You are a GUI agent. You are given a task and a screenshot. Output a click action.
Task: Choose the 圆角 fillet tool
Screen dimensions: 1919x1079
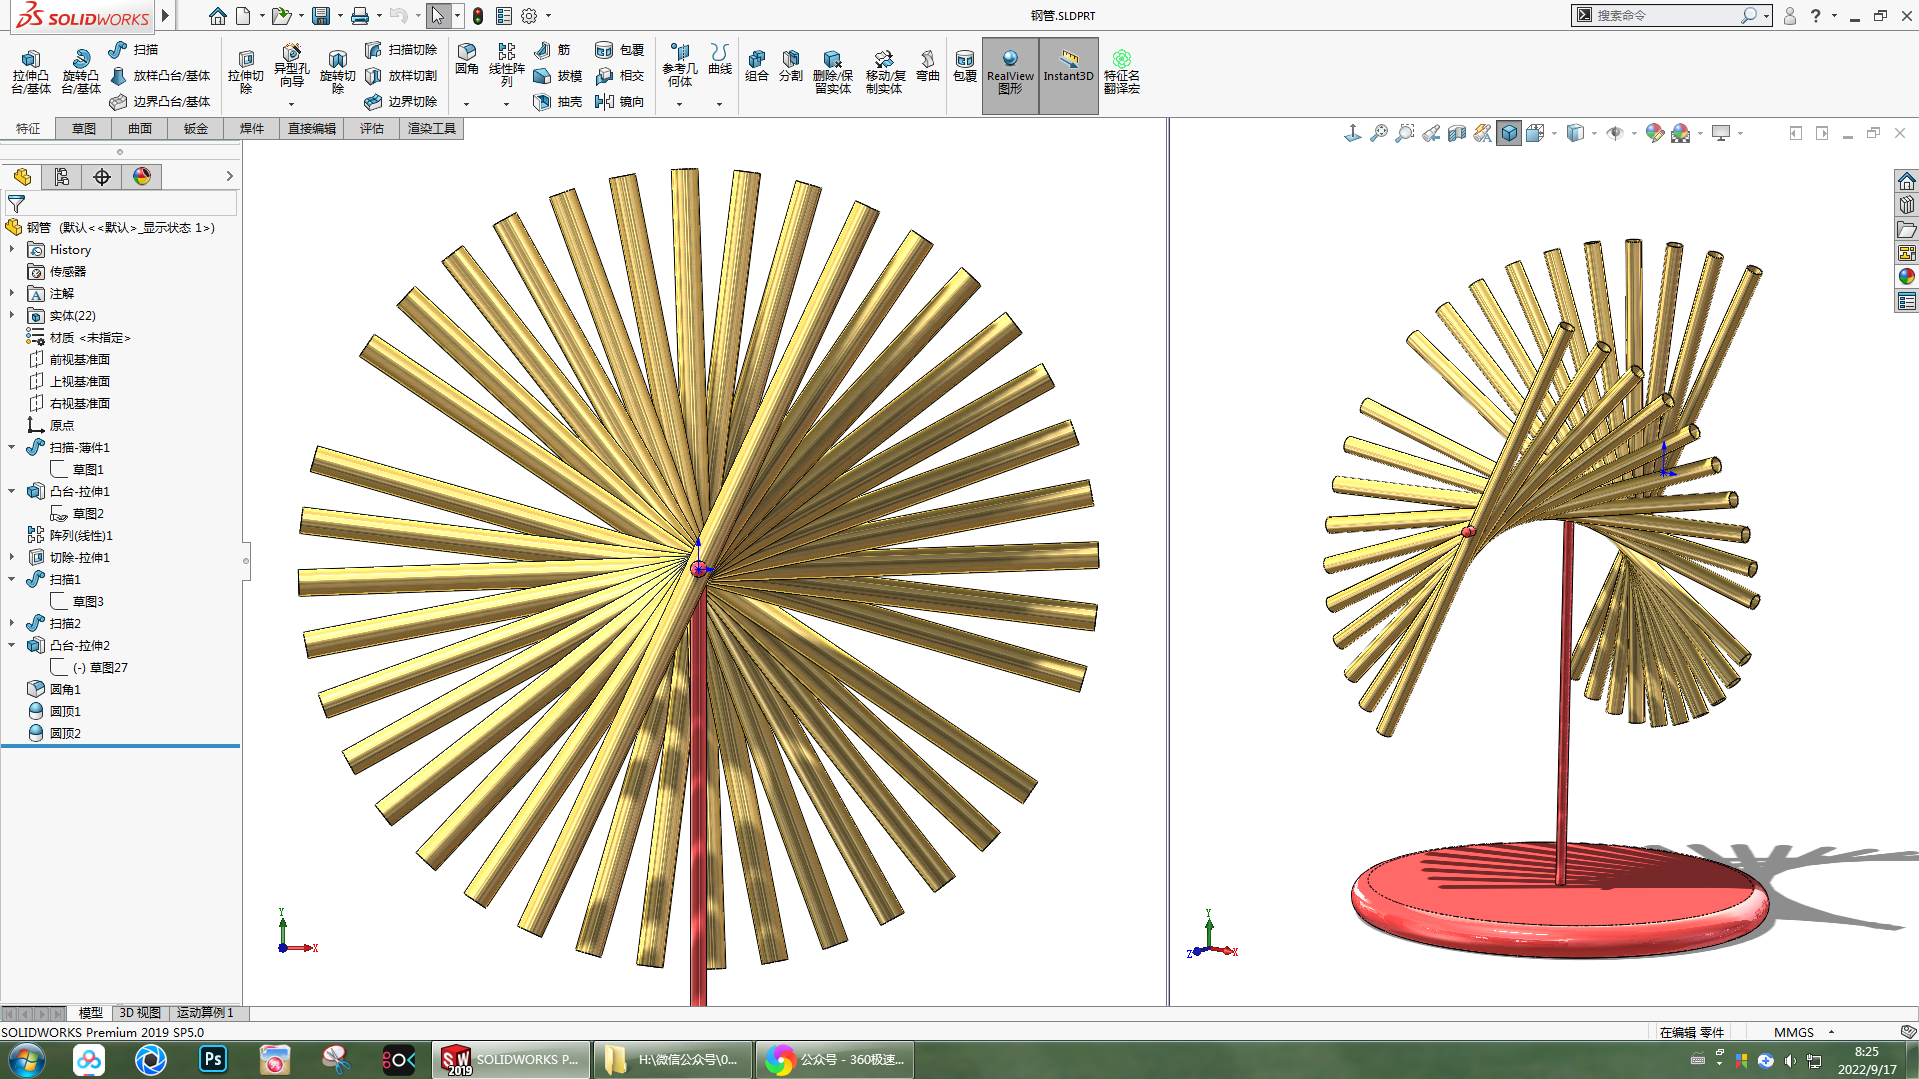467,60
